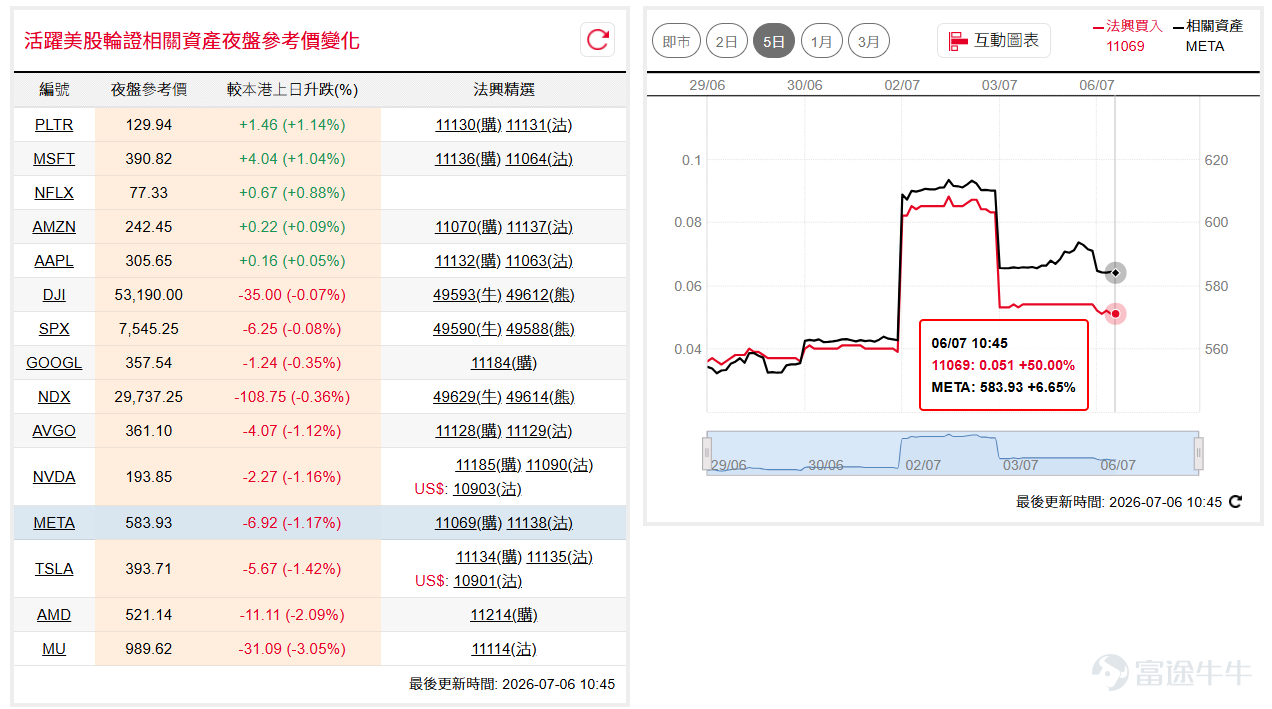Open META put warrant 11138(沽)
The width and height of the screenshot is (1272, 709).
pos(540,523)
